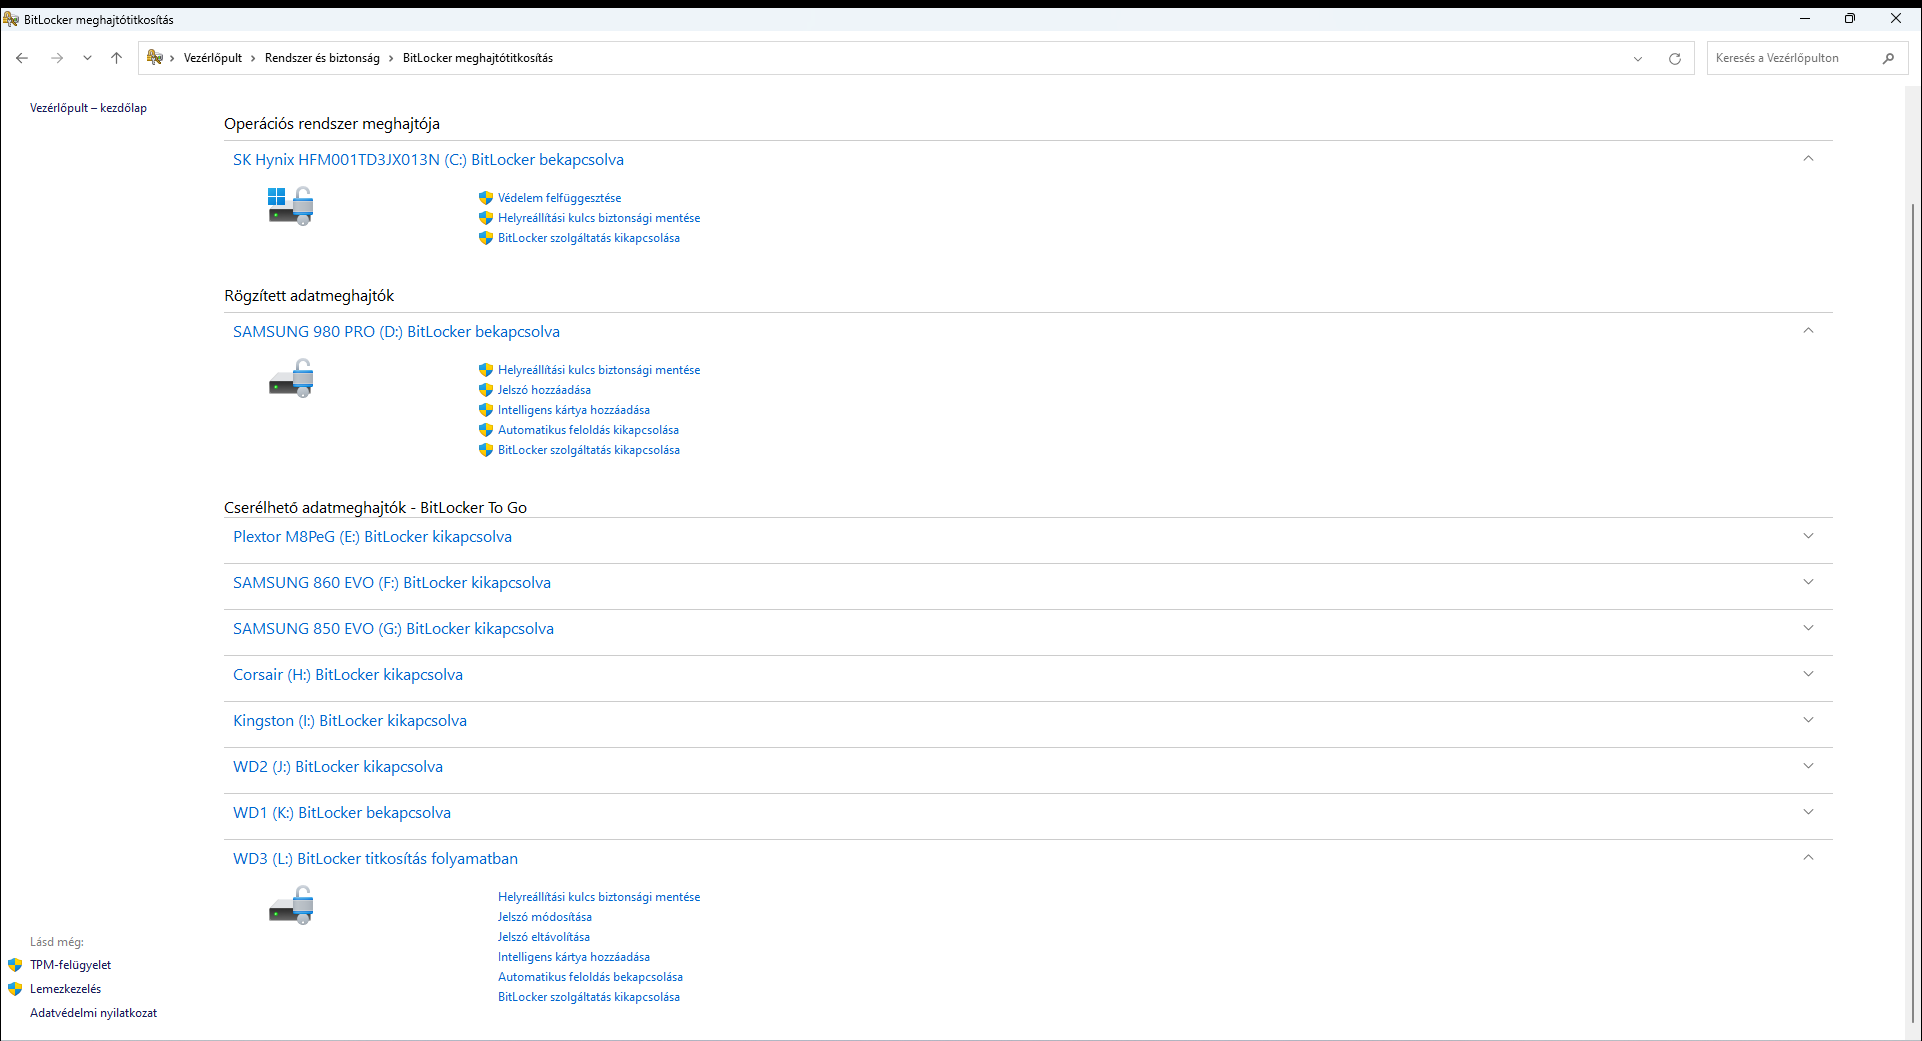Click SAMSUNG 980 PRO (D:) drive title
1922x1041 pixels.
pos(396,332)
